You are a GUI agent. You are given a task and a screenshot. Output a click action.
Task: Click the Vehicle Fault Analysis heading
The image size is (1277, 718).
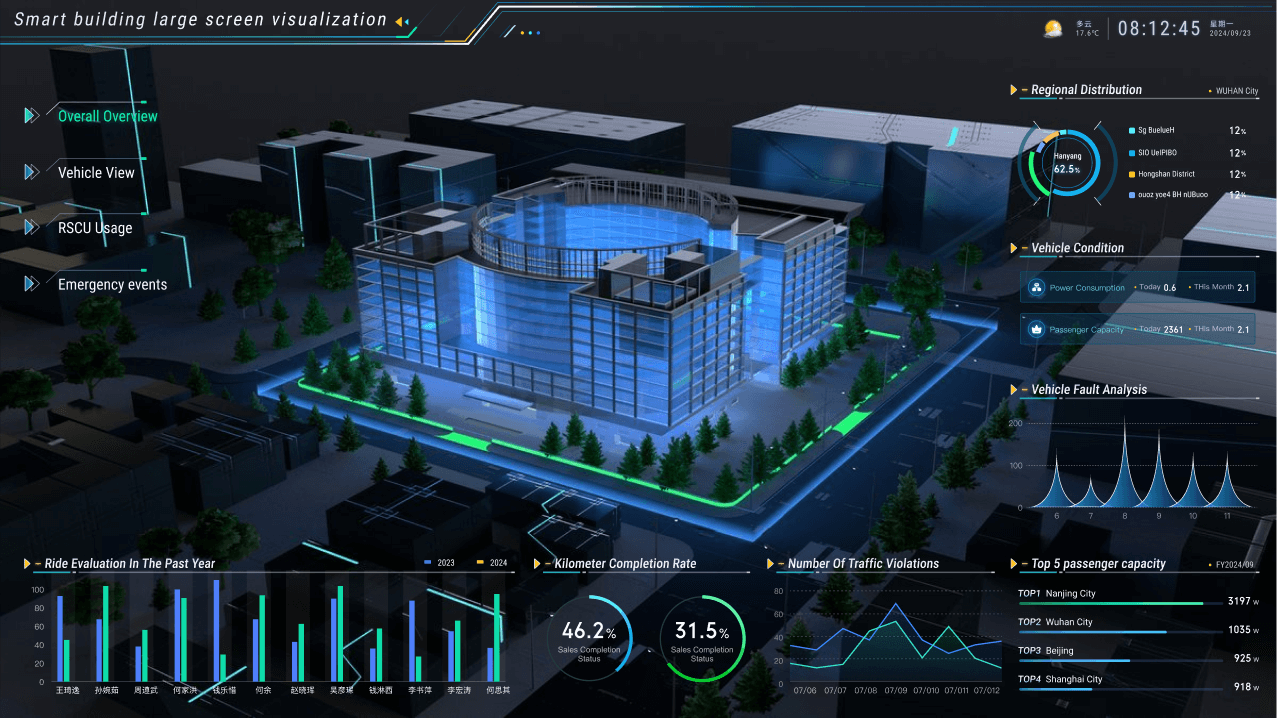point(1089,390)
